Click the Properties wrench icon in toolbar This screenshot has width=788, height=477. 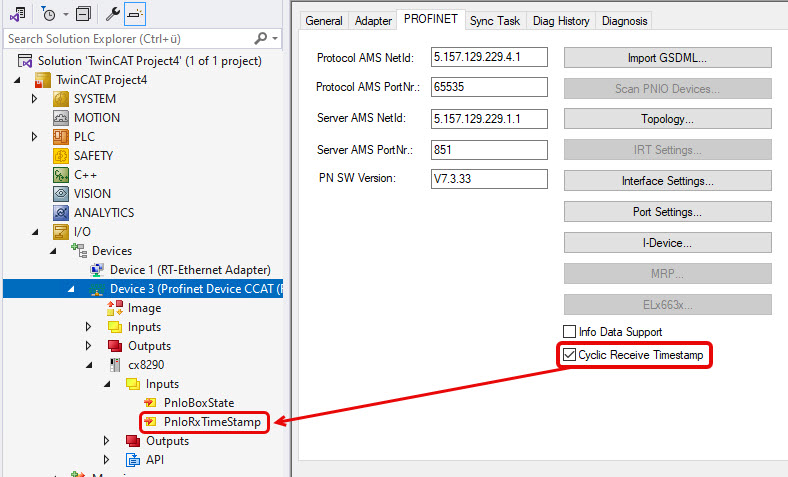coord(113,15)
